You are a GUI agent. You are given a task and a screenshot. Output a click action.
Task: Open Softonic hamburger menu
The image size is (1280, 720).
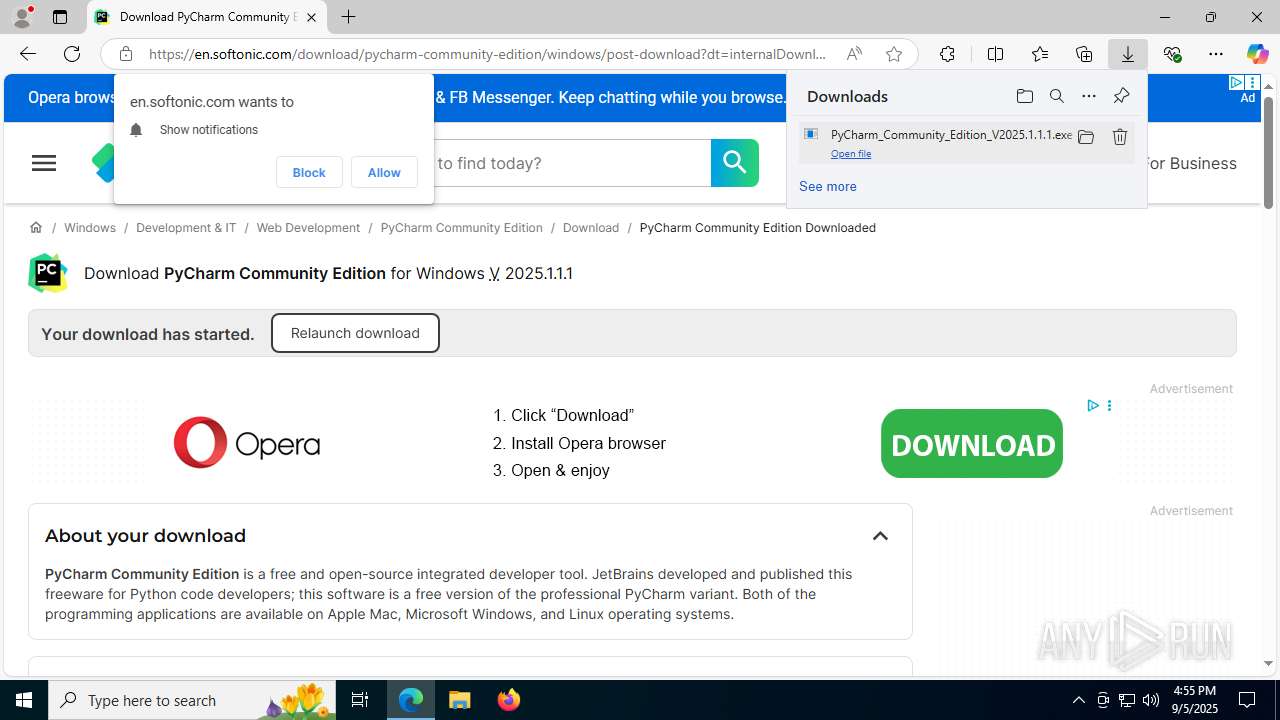click(x=44, y=163)
